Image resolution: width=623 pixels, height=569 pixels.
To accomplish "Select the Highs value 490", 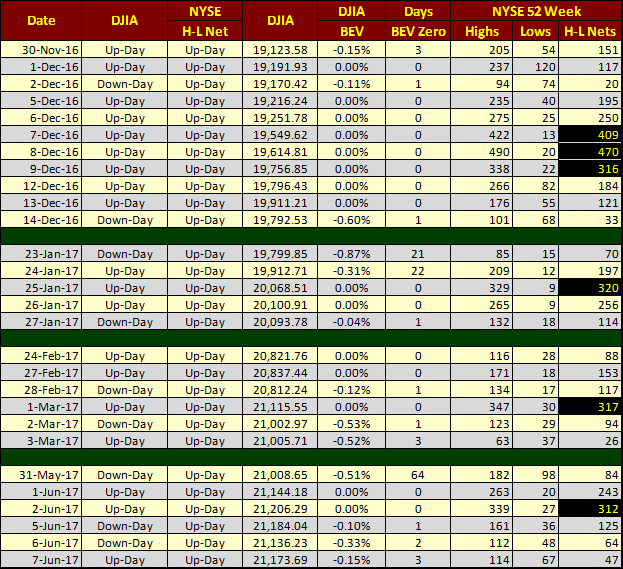I will pyautogui.click(x=482, y=152).
